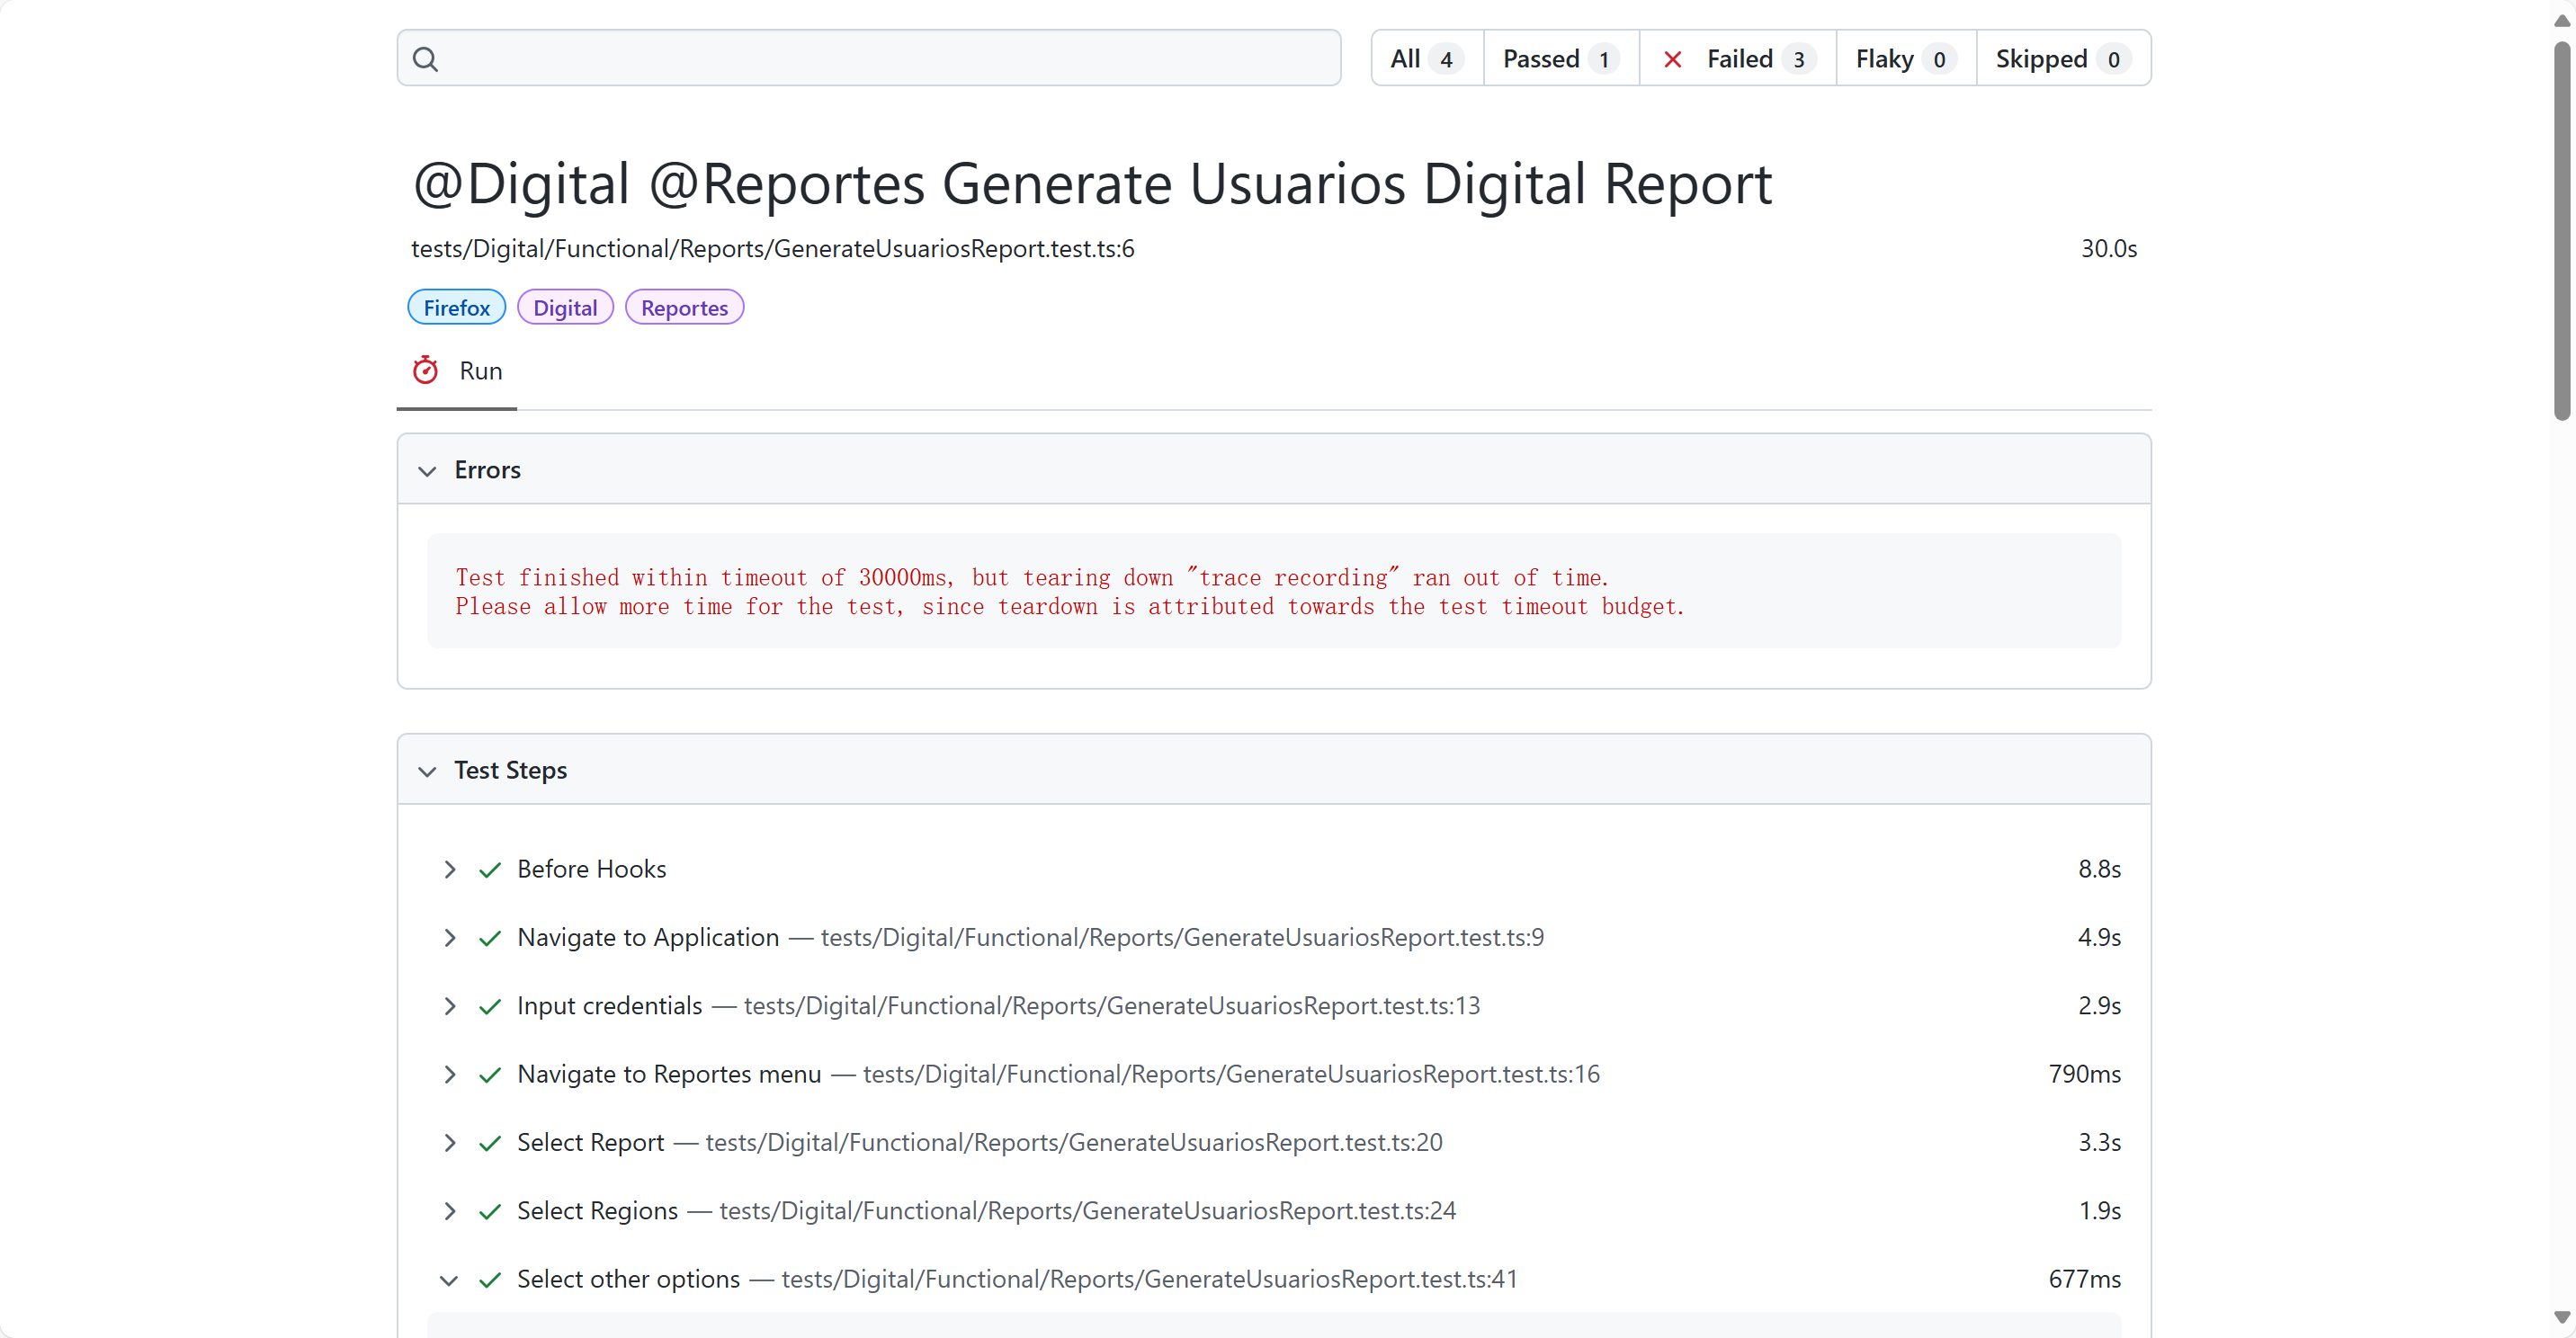The image size is (2576, 1338).
Task: Click the 2.9s step duration
Action: (2099, 1006)
